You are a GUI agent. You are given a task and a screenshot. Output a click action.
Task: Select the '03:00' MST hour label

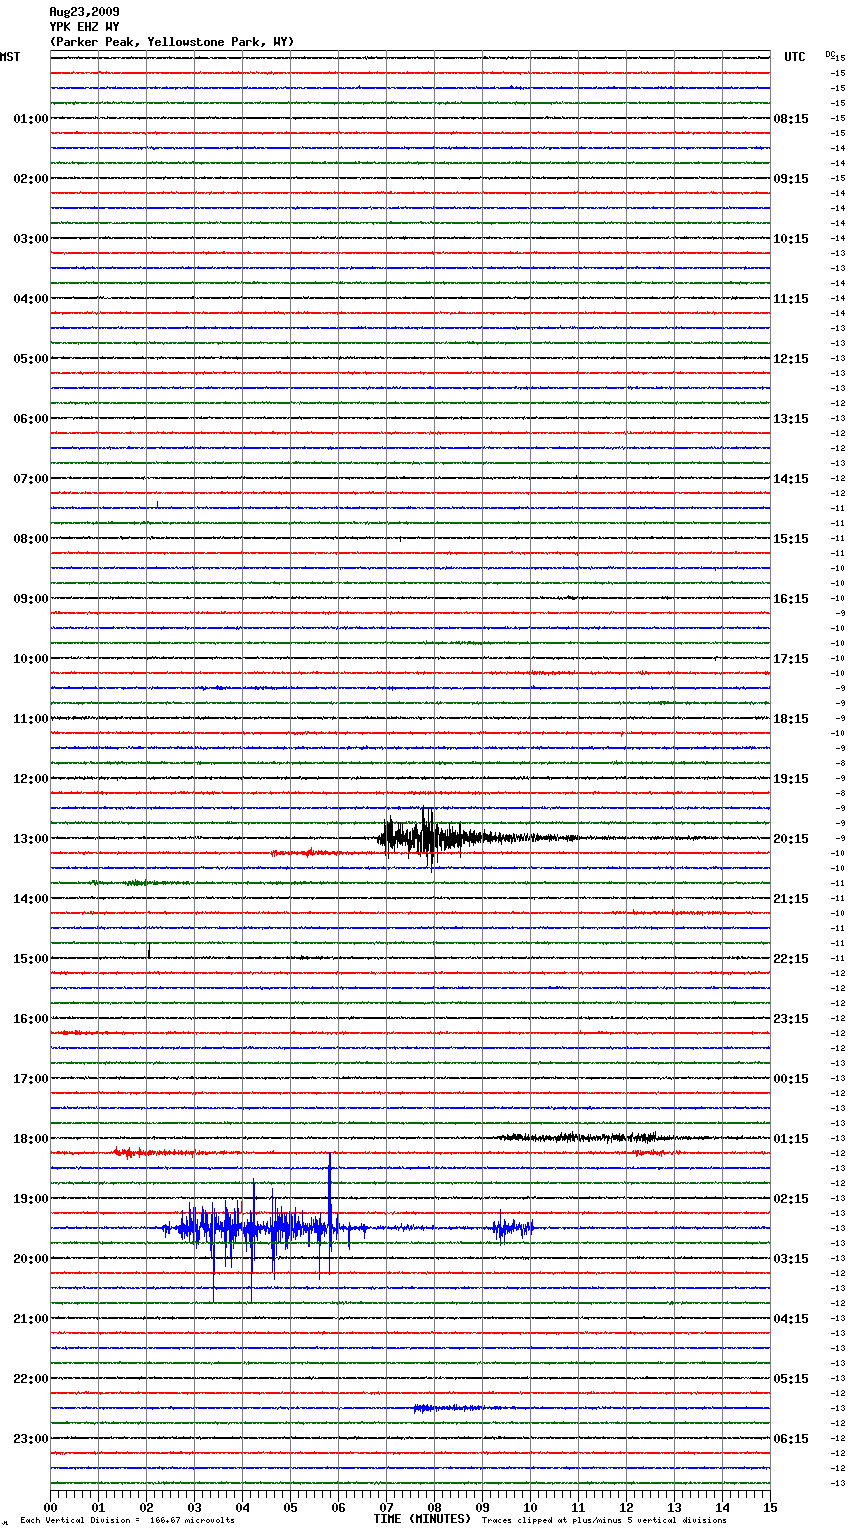31,239
